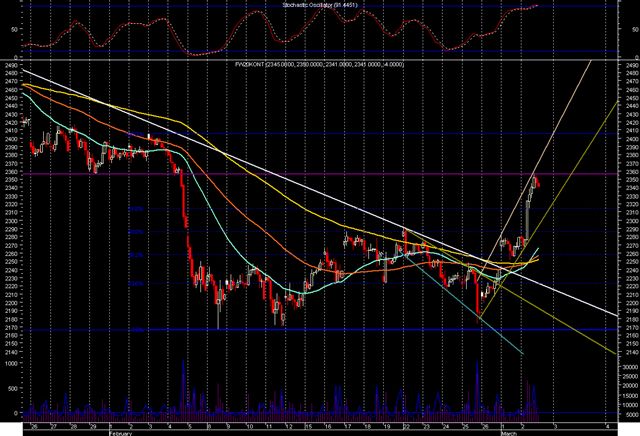Click the 500 volume axis value

point(13,388)
